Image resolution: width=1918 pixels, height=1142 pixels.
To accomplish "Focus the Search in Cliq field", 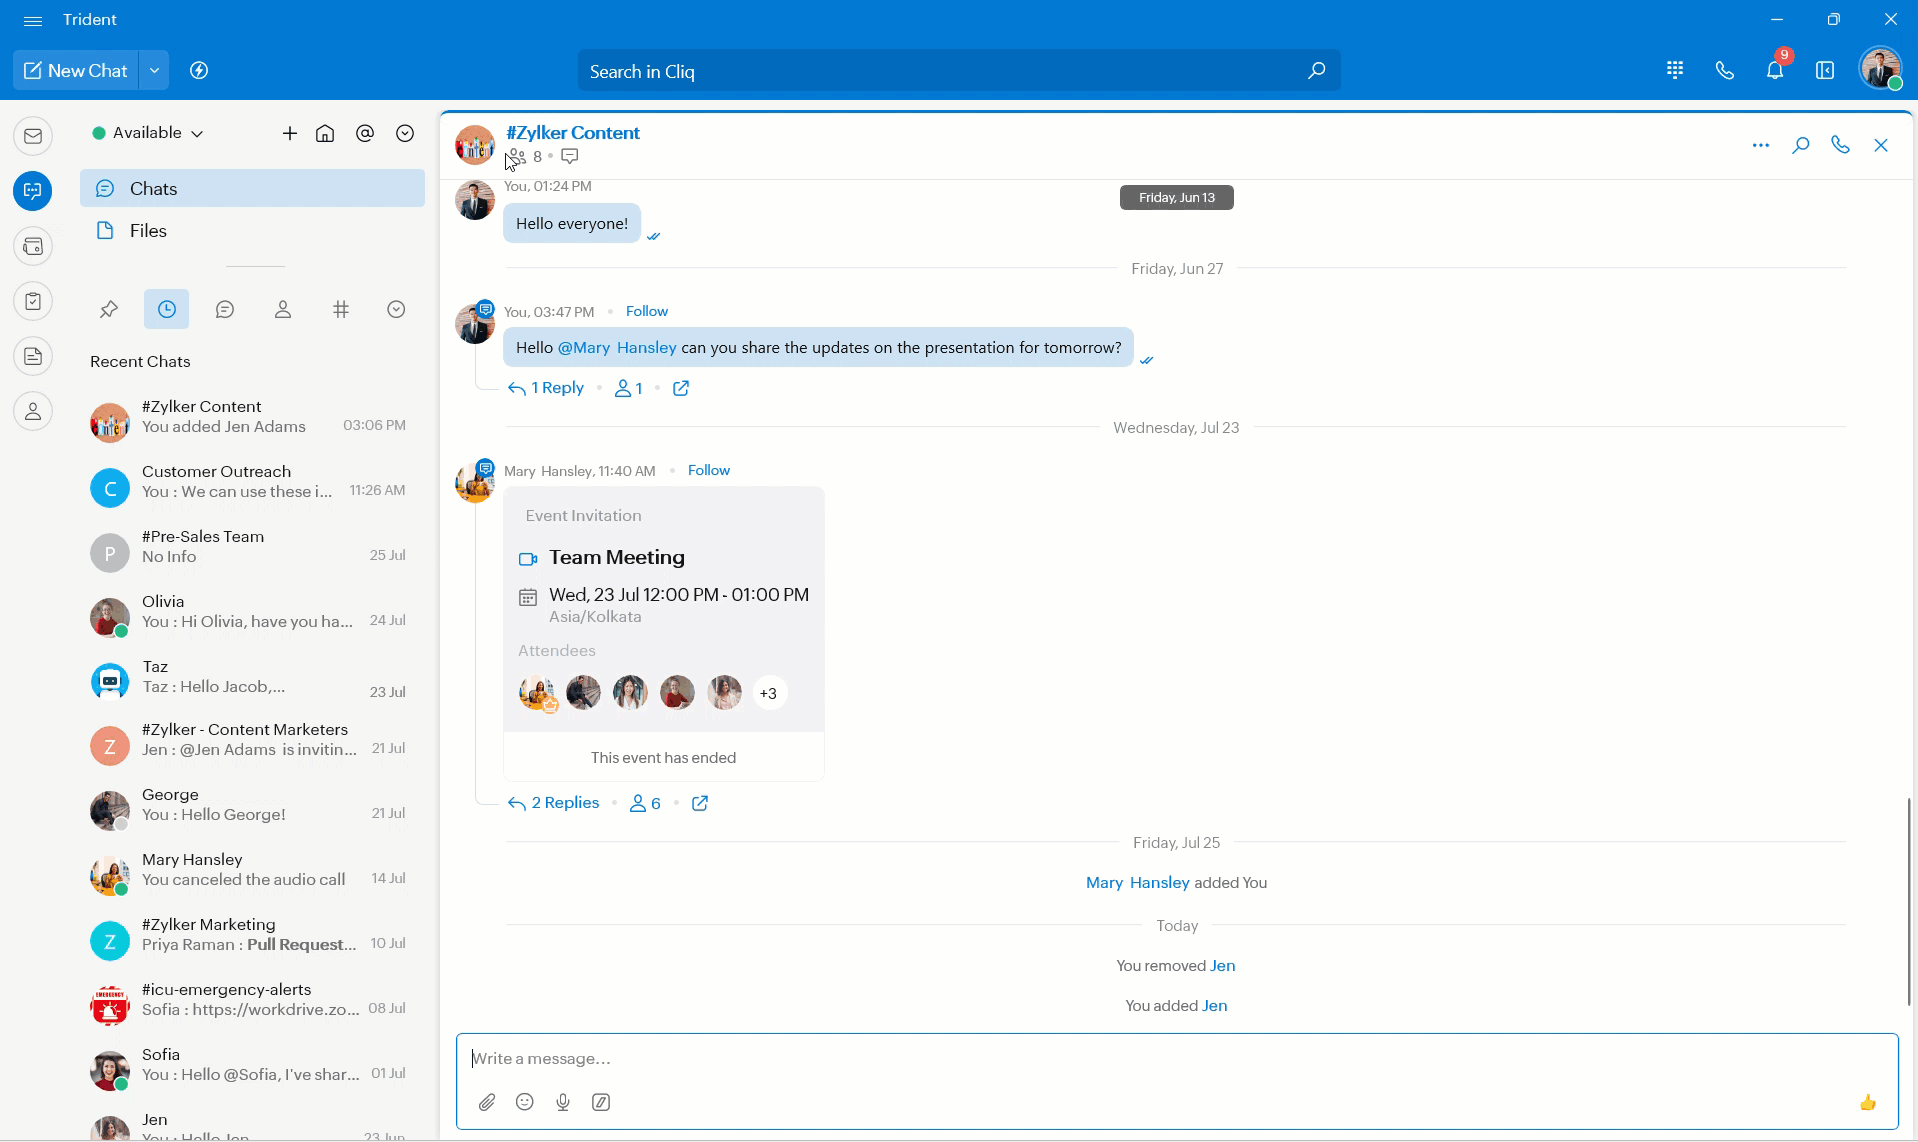I will tap(958, 71).
